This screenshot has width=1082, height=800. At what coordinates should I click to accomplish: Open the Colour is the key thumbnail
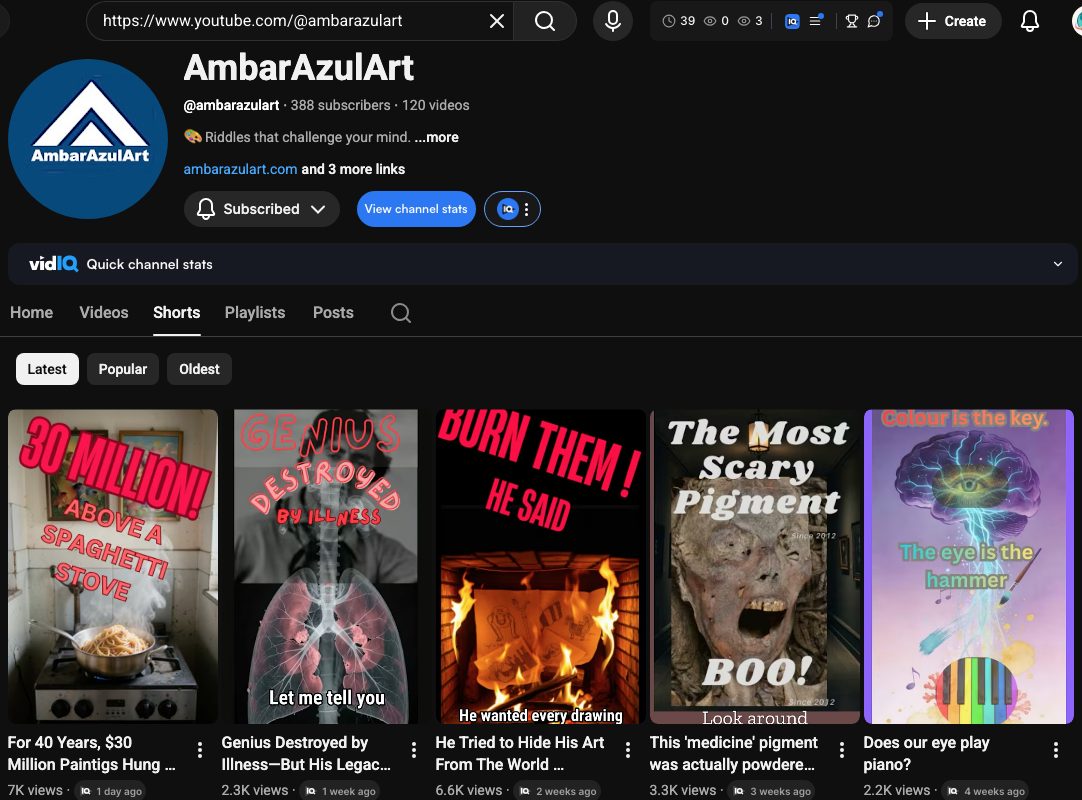[969, 567]
